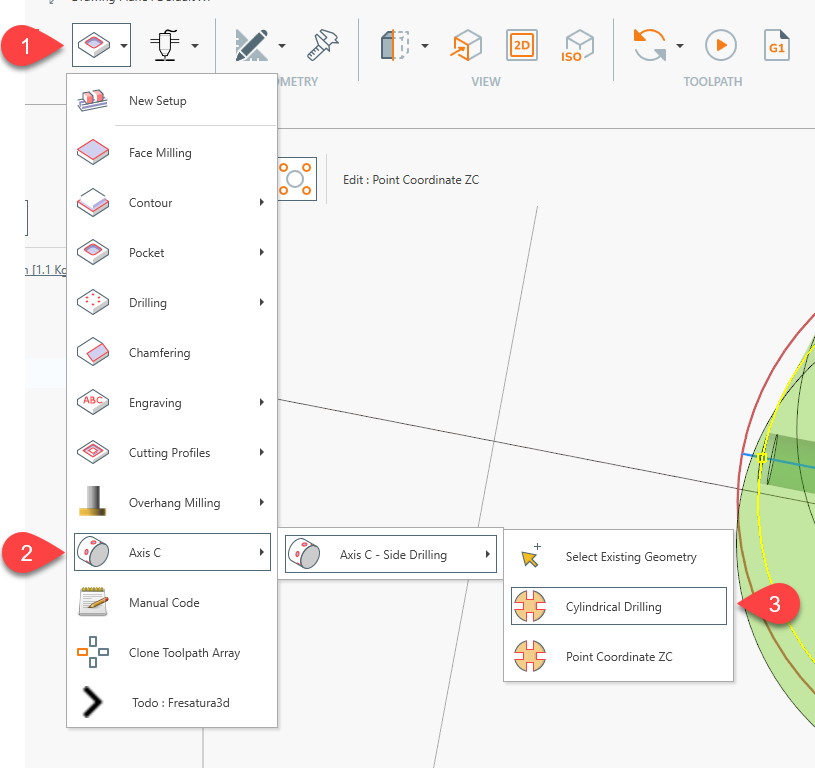
Task: Choose Point Coordinate ZC in submenu
Action: [618, 656]
